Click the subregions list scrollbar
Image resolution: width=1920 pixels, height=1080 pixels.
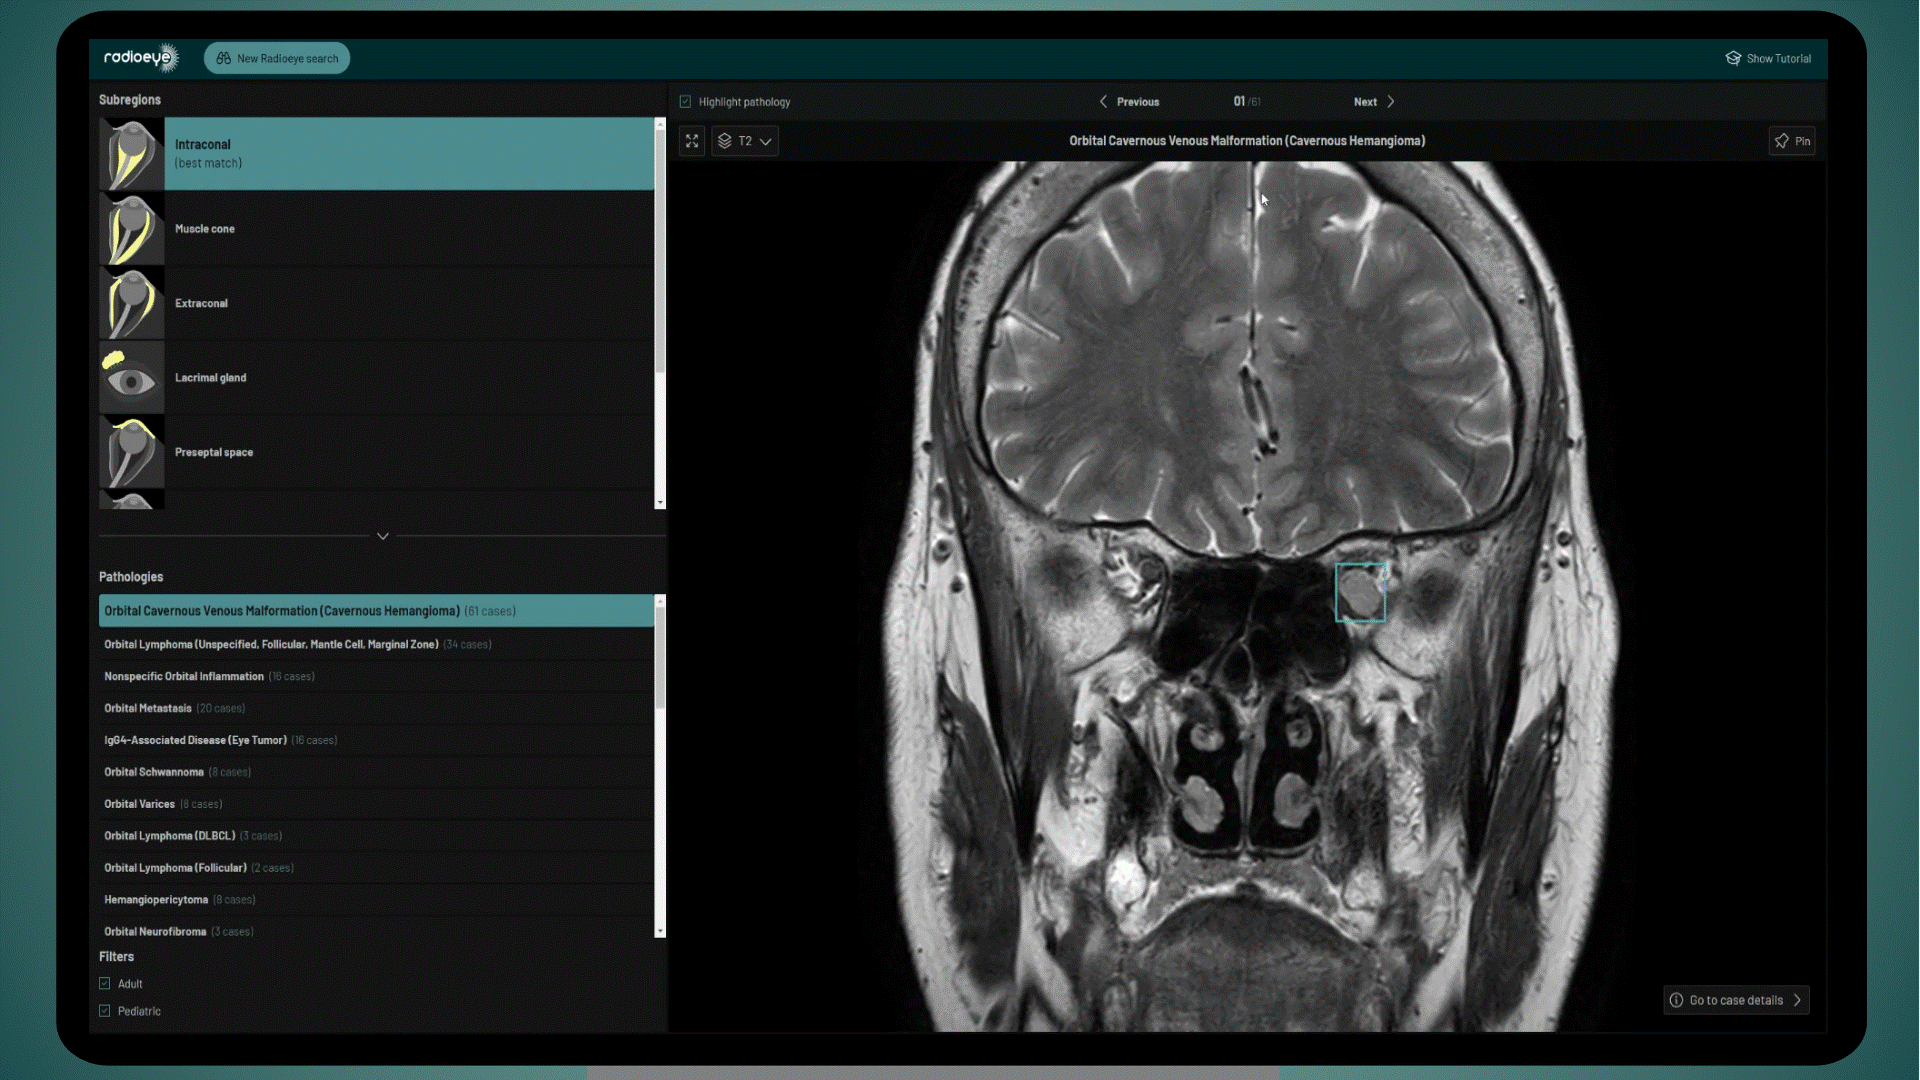(660, 250)
